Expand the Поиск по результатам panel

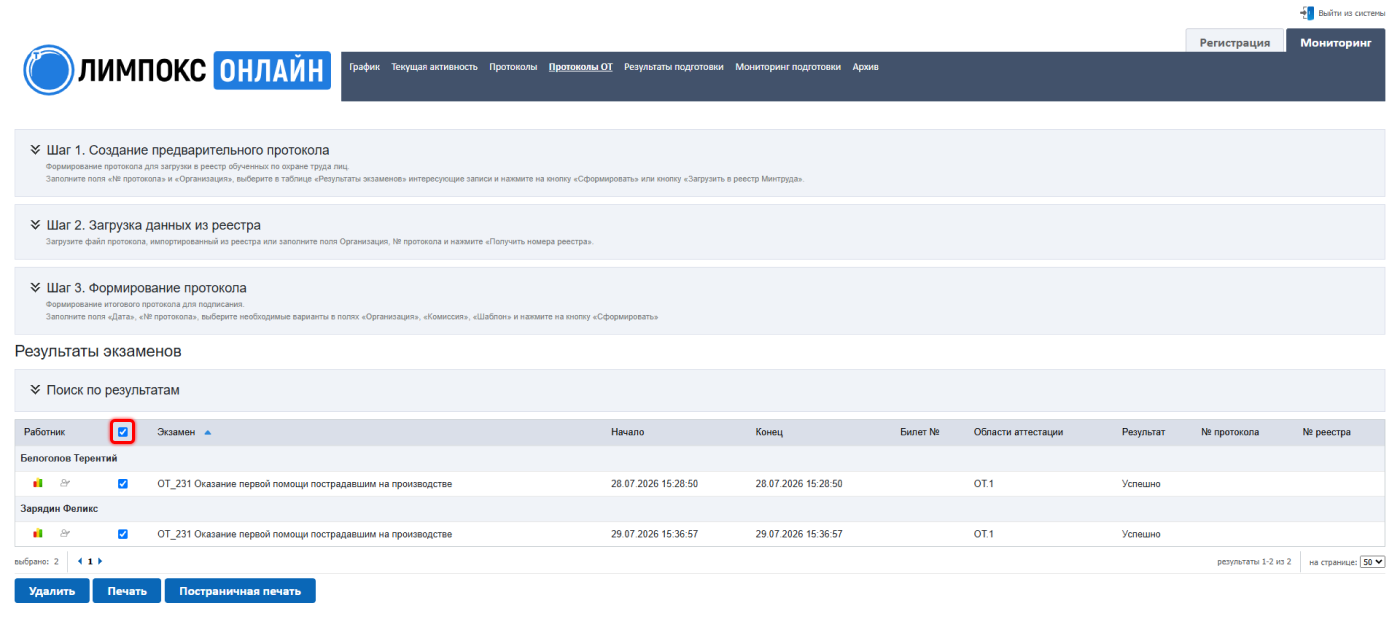(105, 390)
